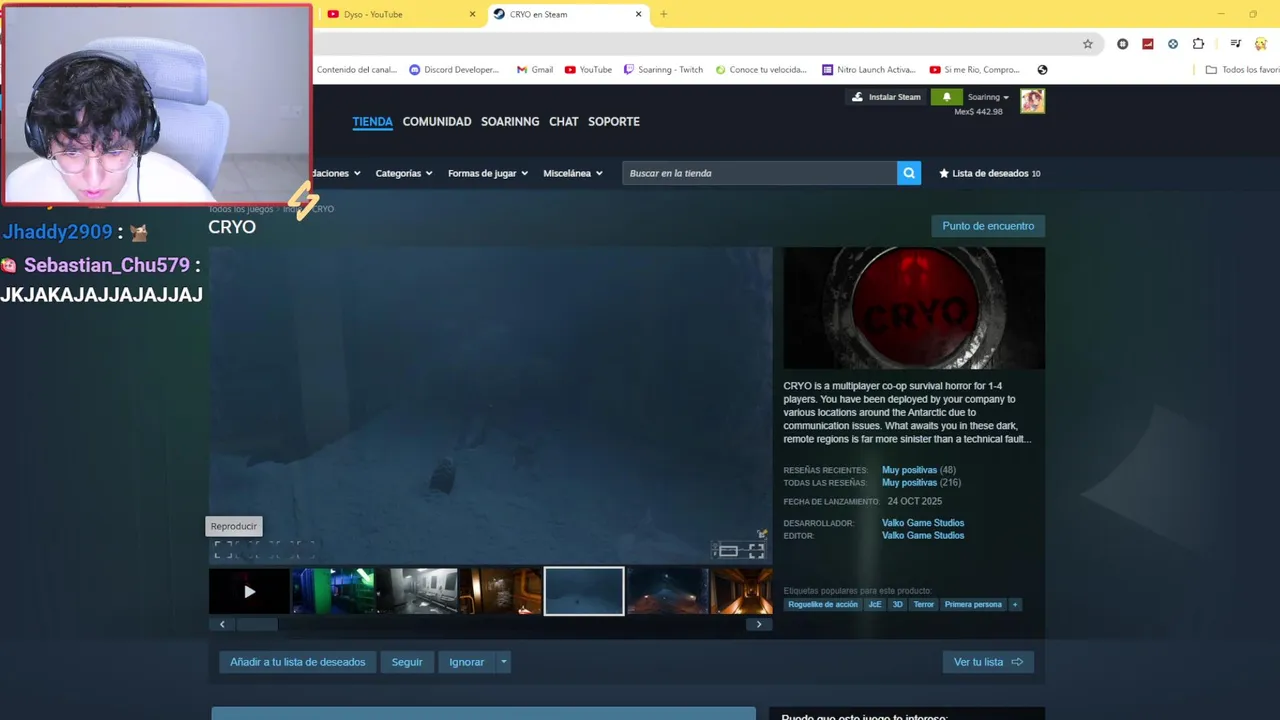Open the Ignorar options dropdown arrow
Image resolution: width=1280 pixels, height=720 pixels.
pos(503,662)
